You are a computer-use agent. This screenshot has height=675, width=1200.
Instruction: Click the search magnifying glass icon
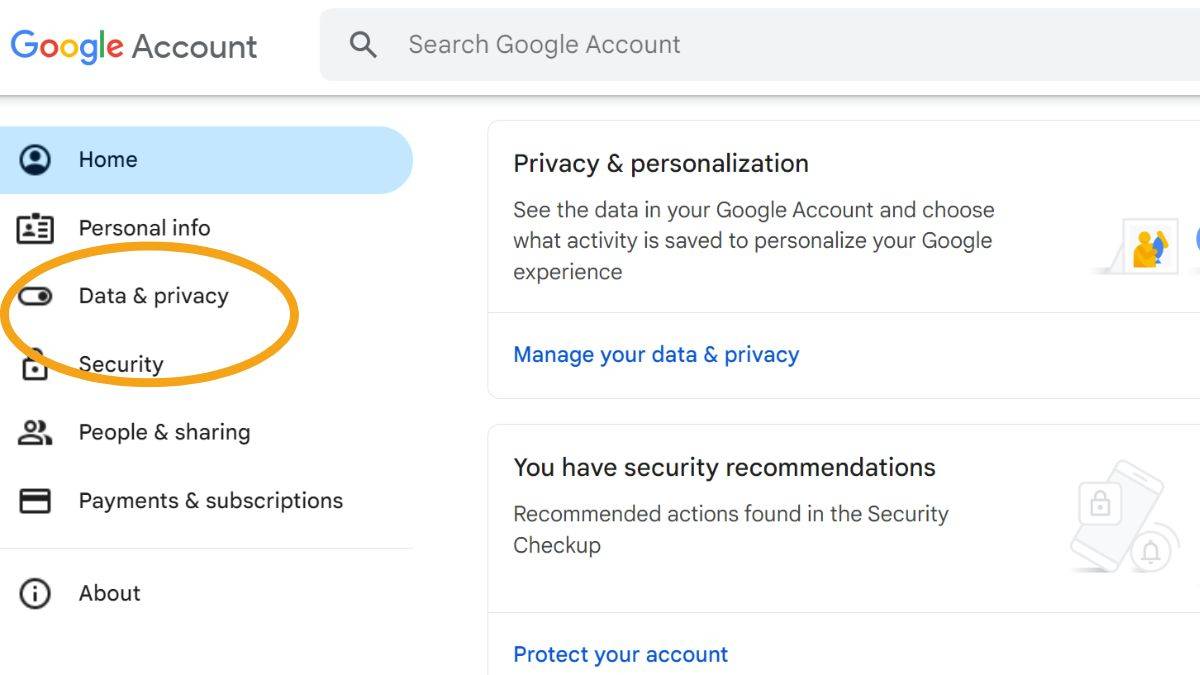pos(362,44)
